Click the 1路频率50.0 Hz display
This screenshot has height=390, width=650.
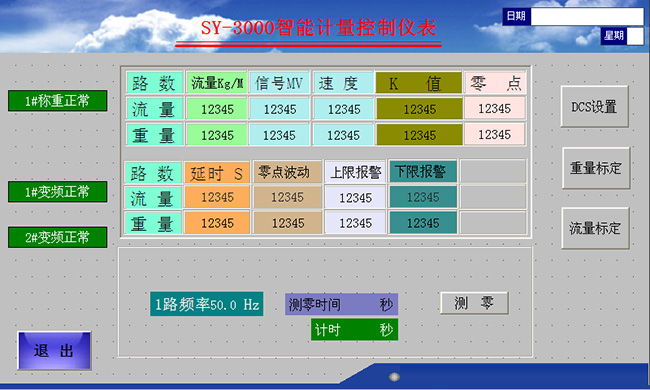click(x=206, y=304)
